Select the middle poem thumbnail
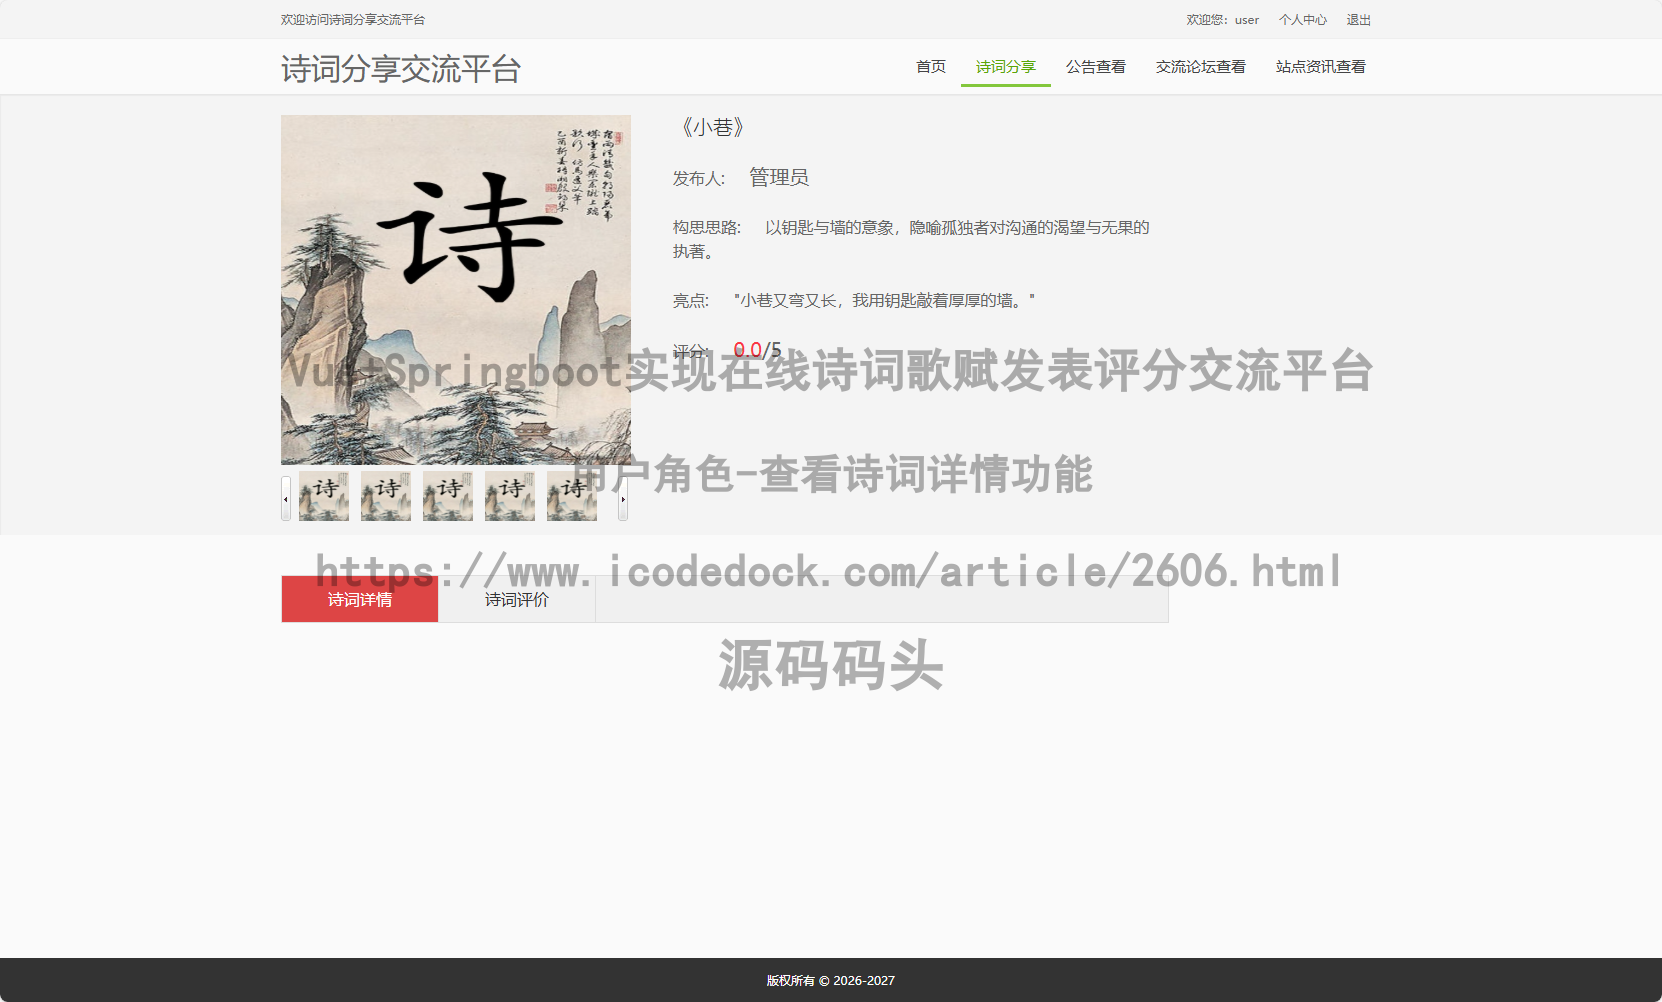Screen dimensions: 1662x1002 (448, 496)
